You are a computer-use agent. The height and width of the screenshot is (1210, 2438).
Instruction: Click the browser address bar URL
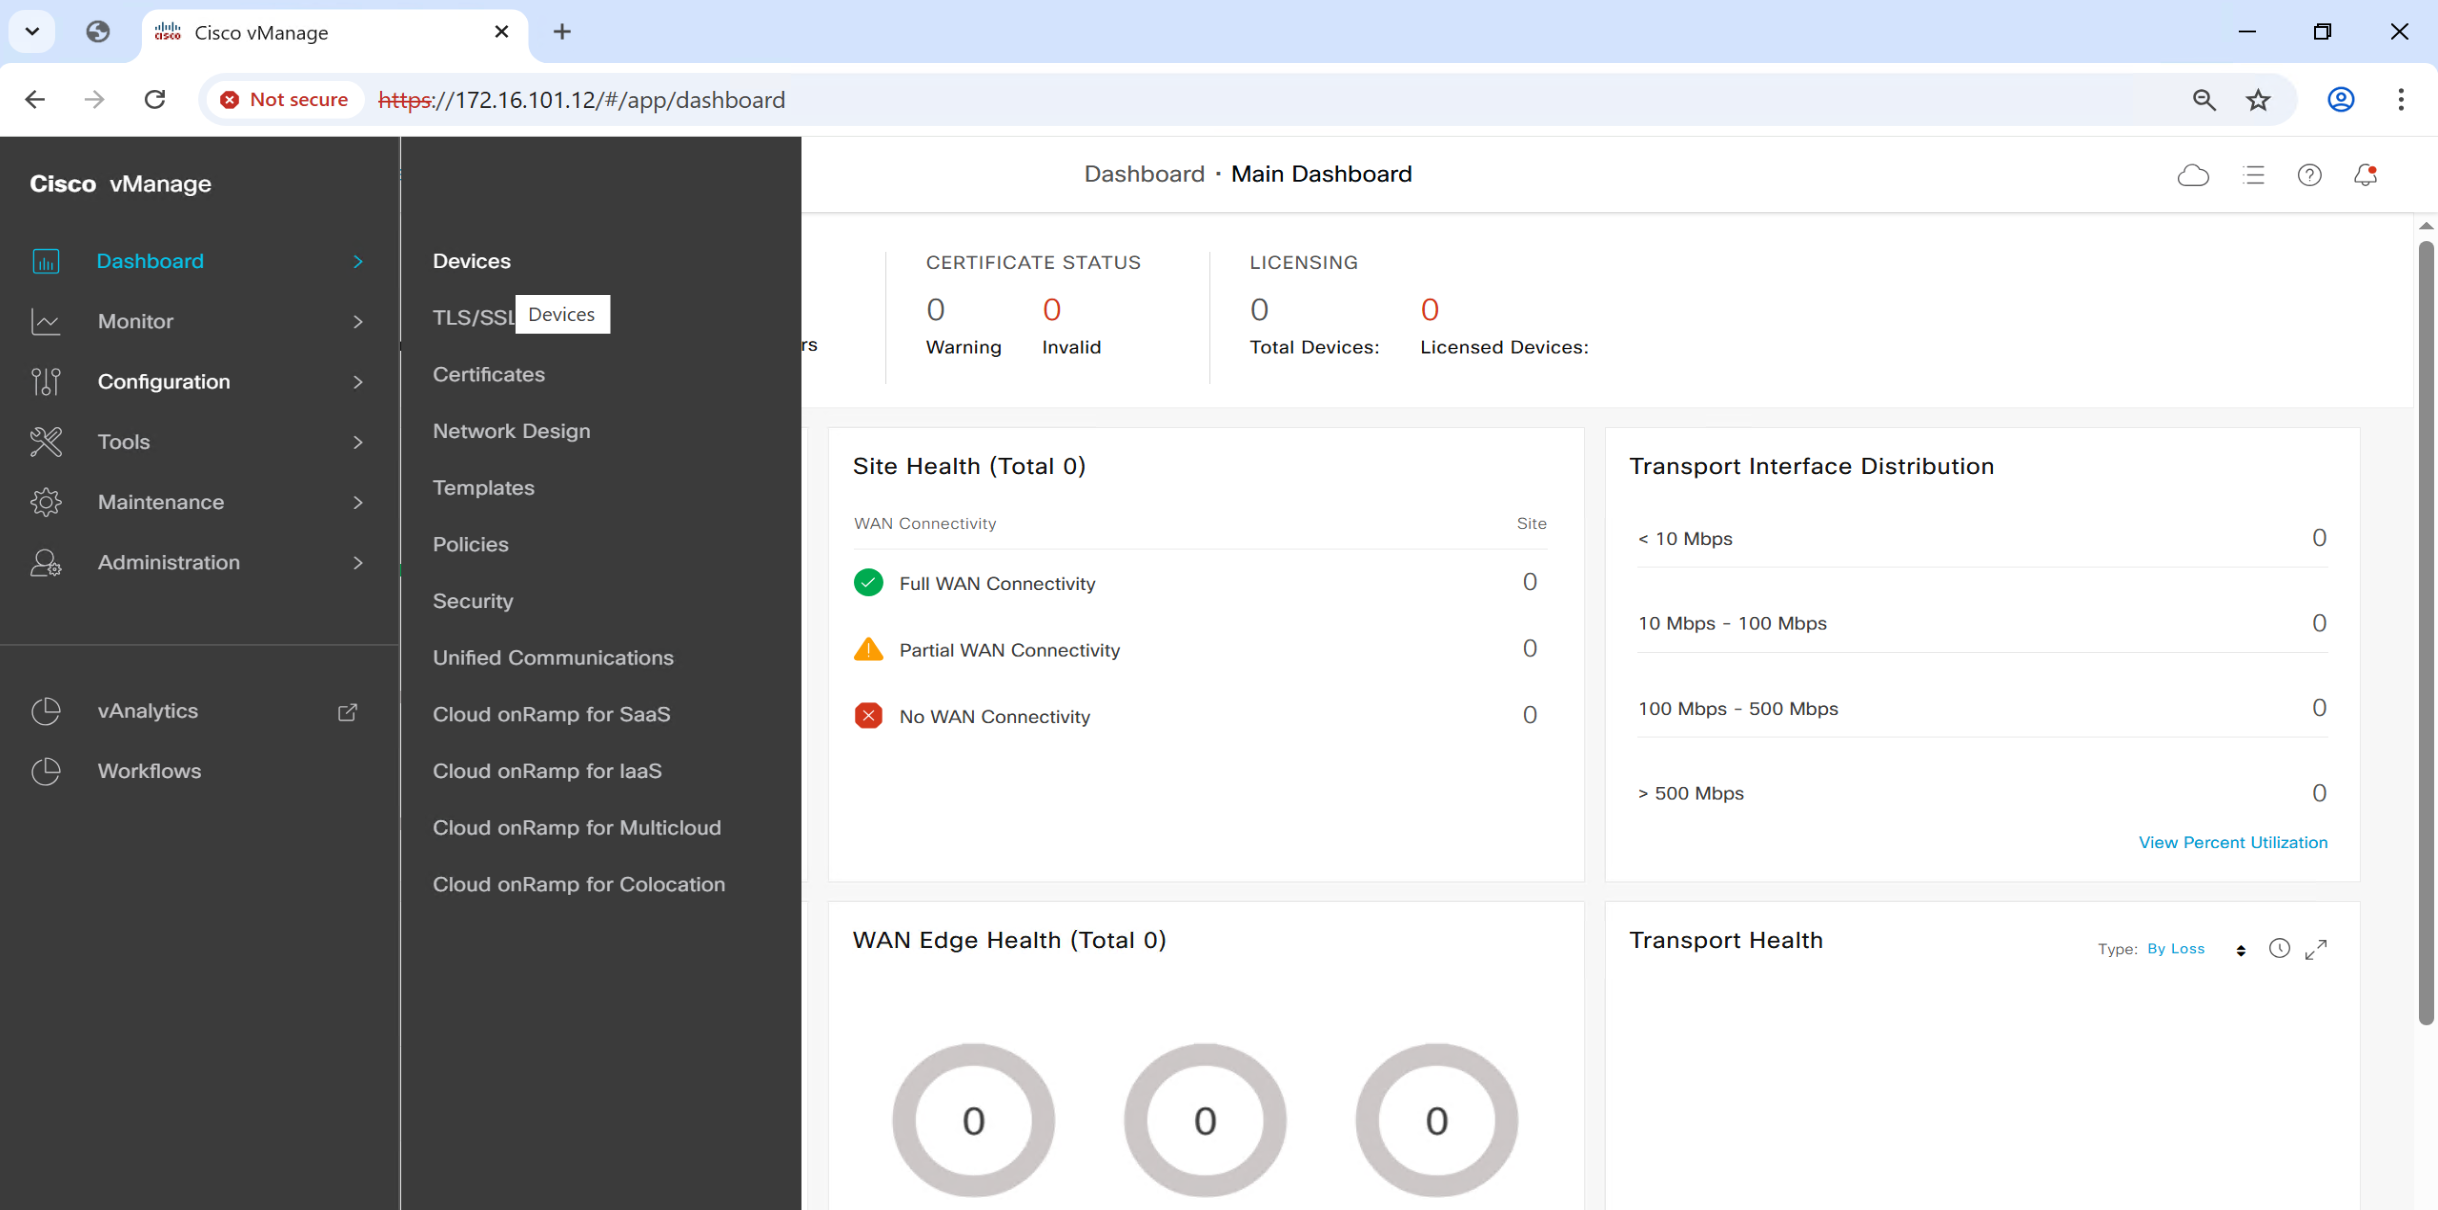pyautogui.click(x=582, y=100)
